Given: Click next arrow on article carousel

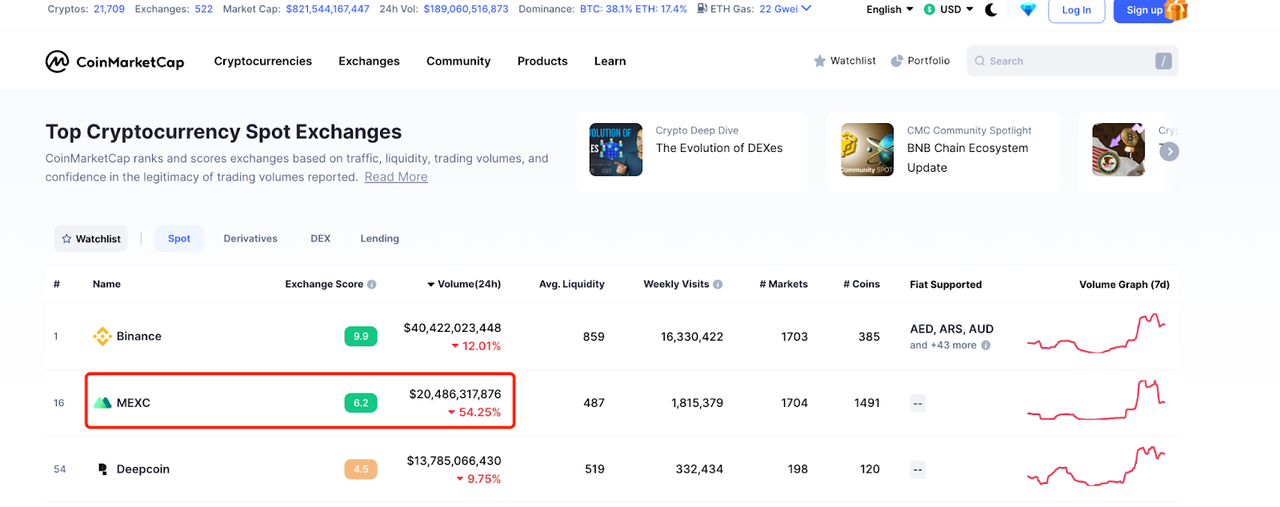Looking at the screenshot, I should tap(1169, 152).
